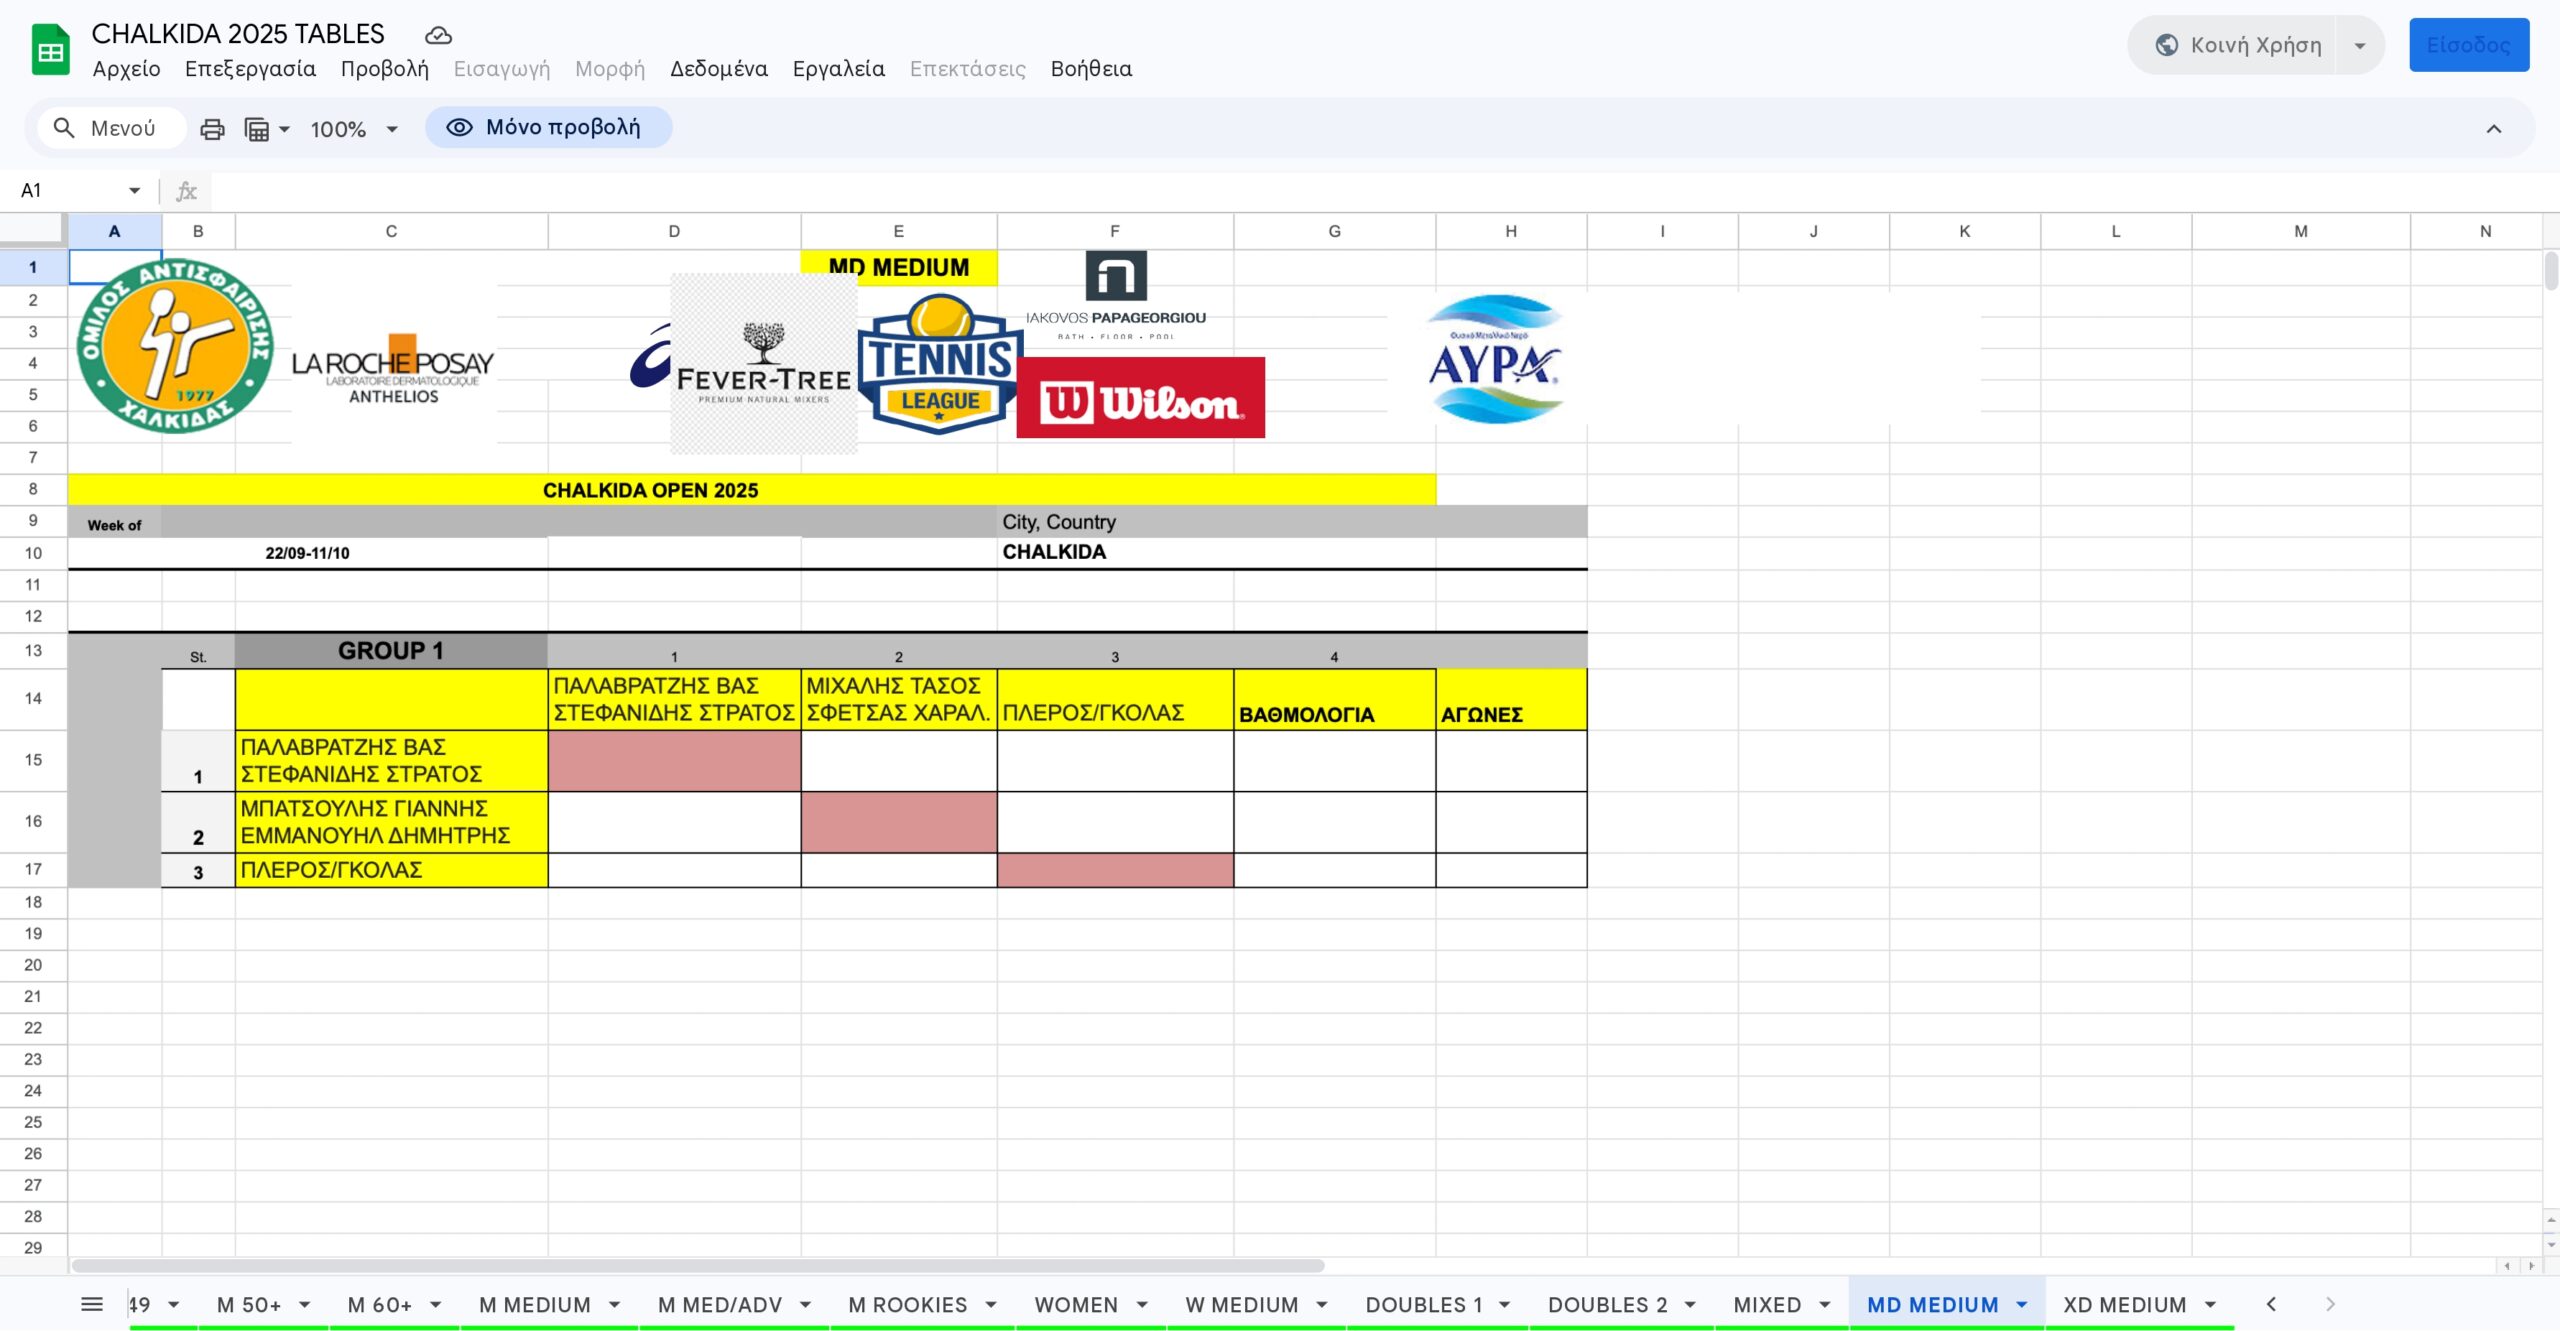Screen dimensions: 2560x1331
Task: Open the Επεξεργασία menu
Action: point(250,69)
